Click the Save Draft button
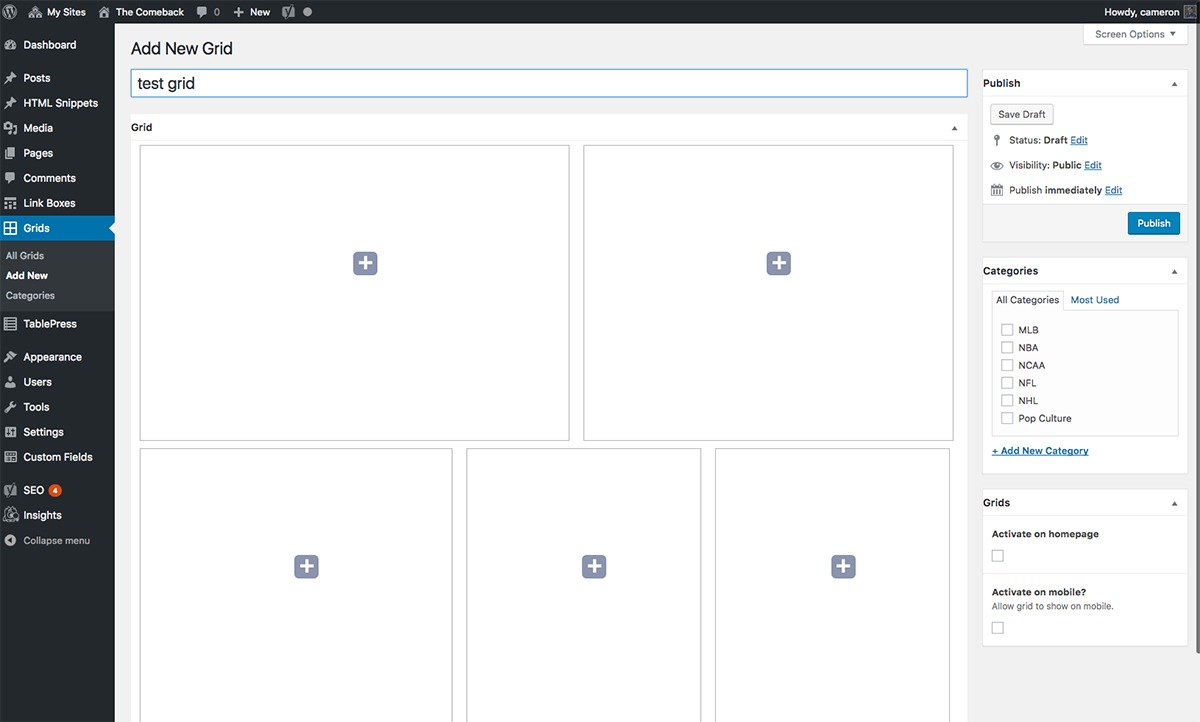Viewport: 1200px width, 722px height. tap(1022, 114)
